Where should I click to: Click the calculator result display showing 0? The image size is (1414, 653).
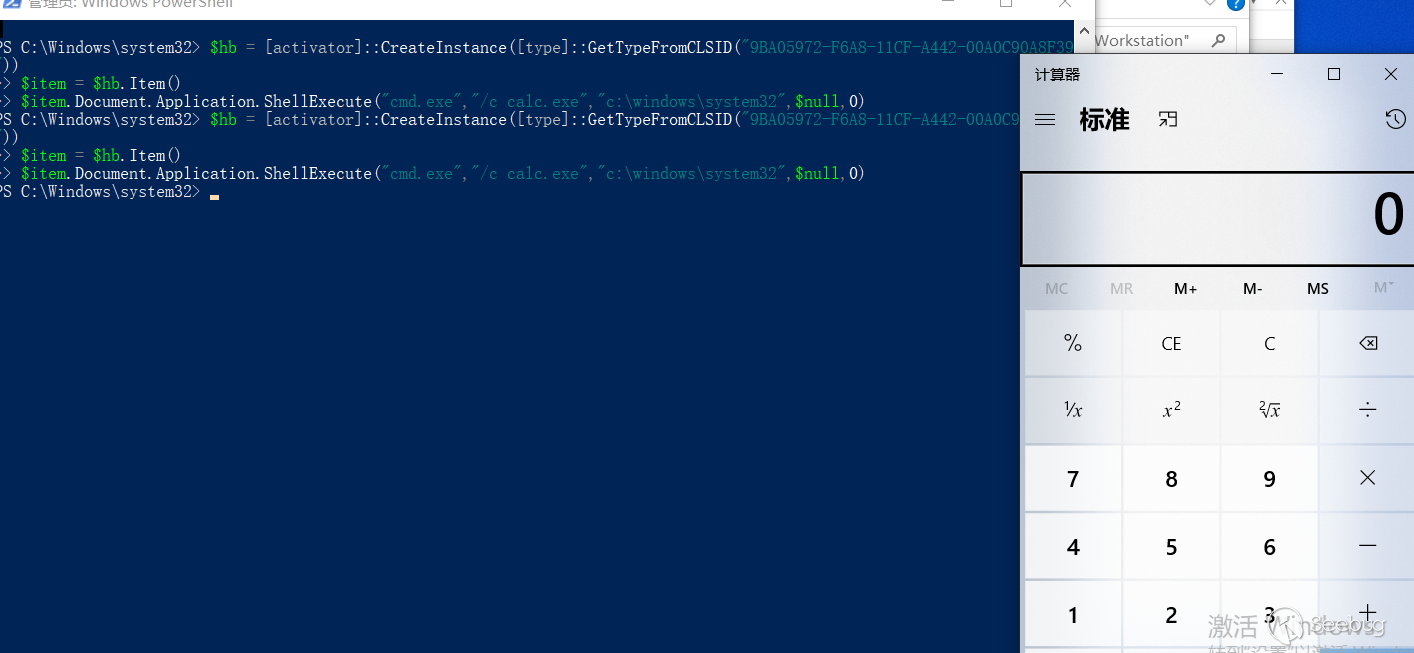(x=1216, y=217)
